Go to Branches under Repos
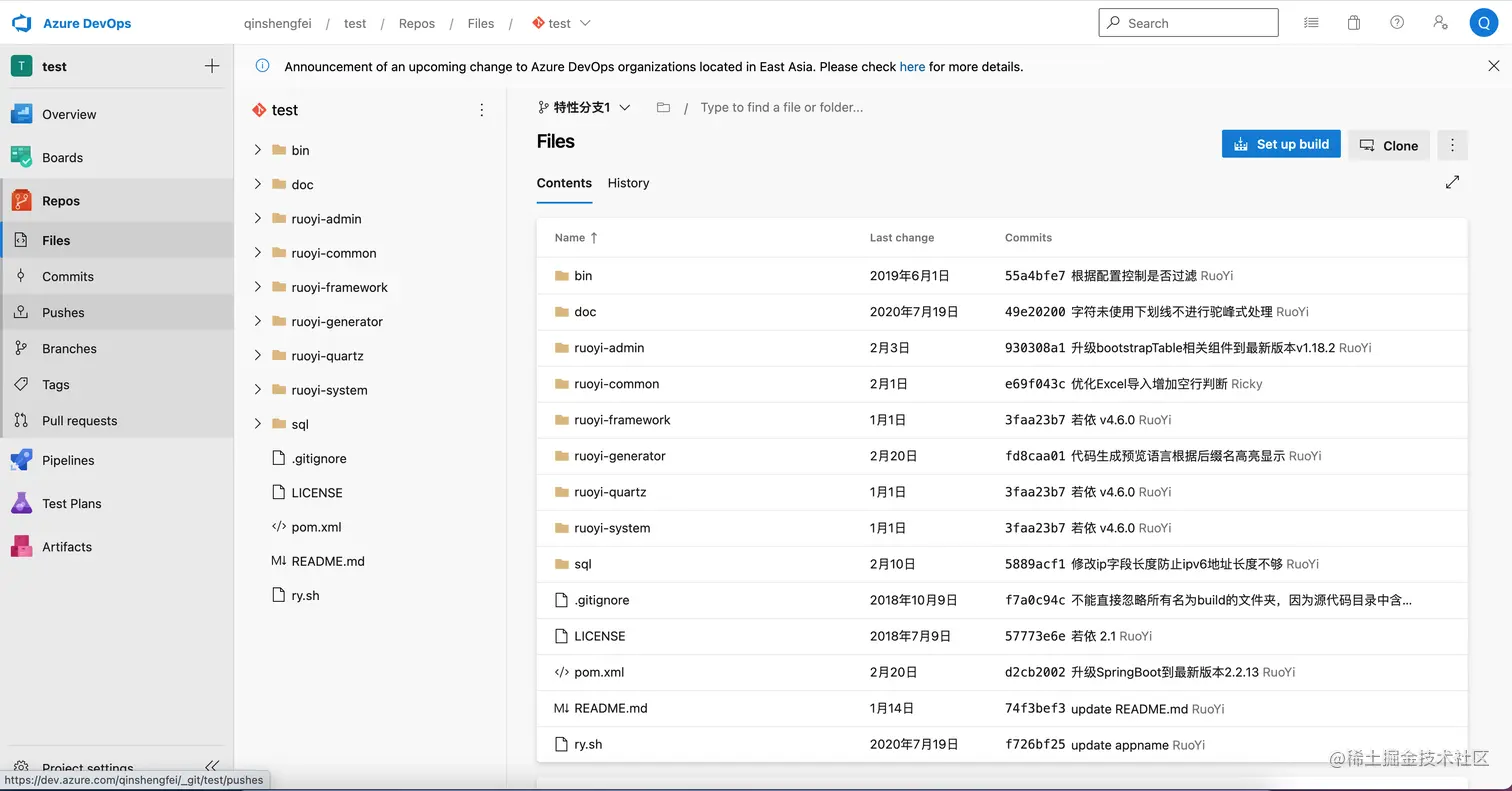The width and height of the screenshot is (1512, 791). coord(117,348)
